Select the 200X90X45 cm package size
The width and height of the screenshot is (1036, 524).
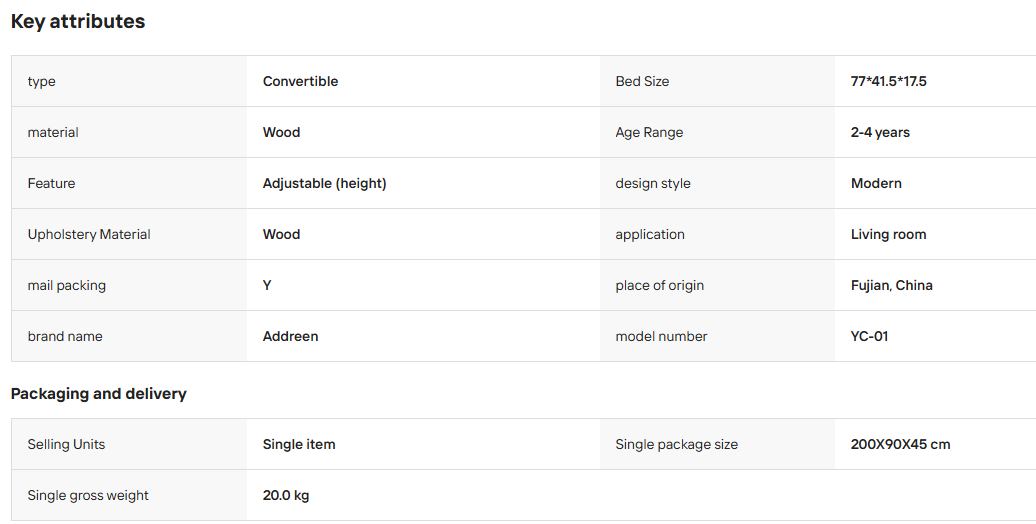(901, 444)
